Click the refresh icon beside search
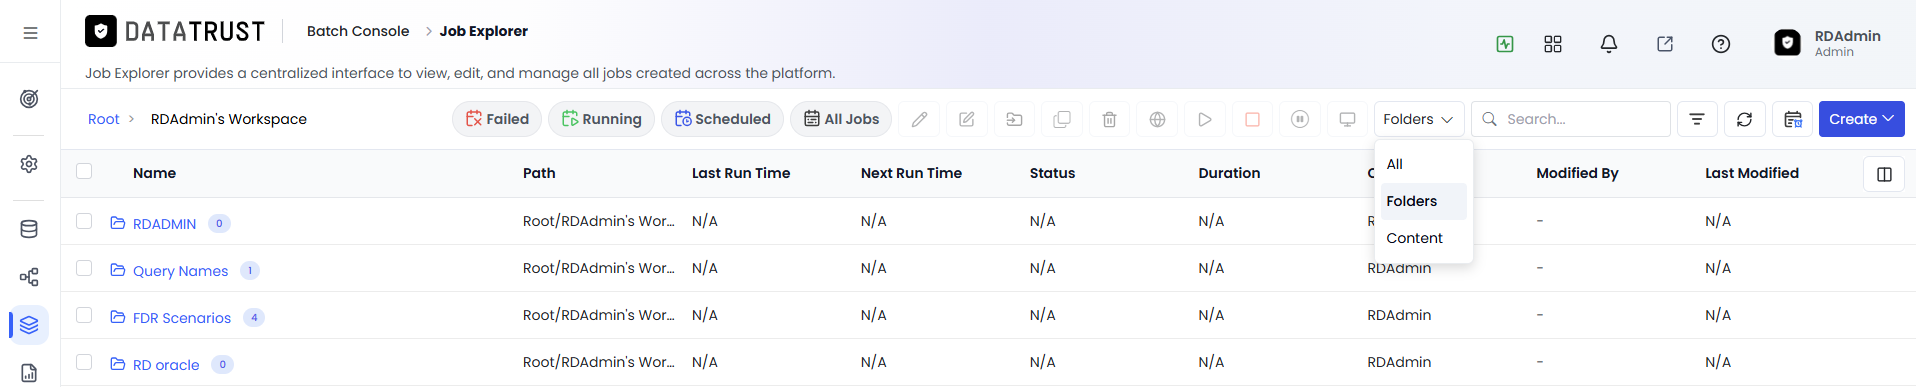The width and height of the screenshot is (1916, 387). click(1744, 119)
